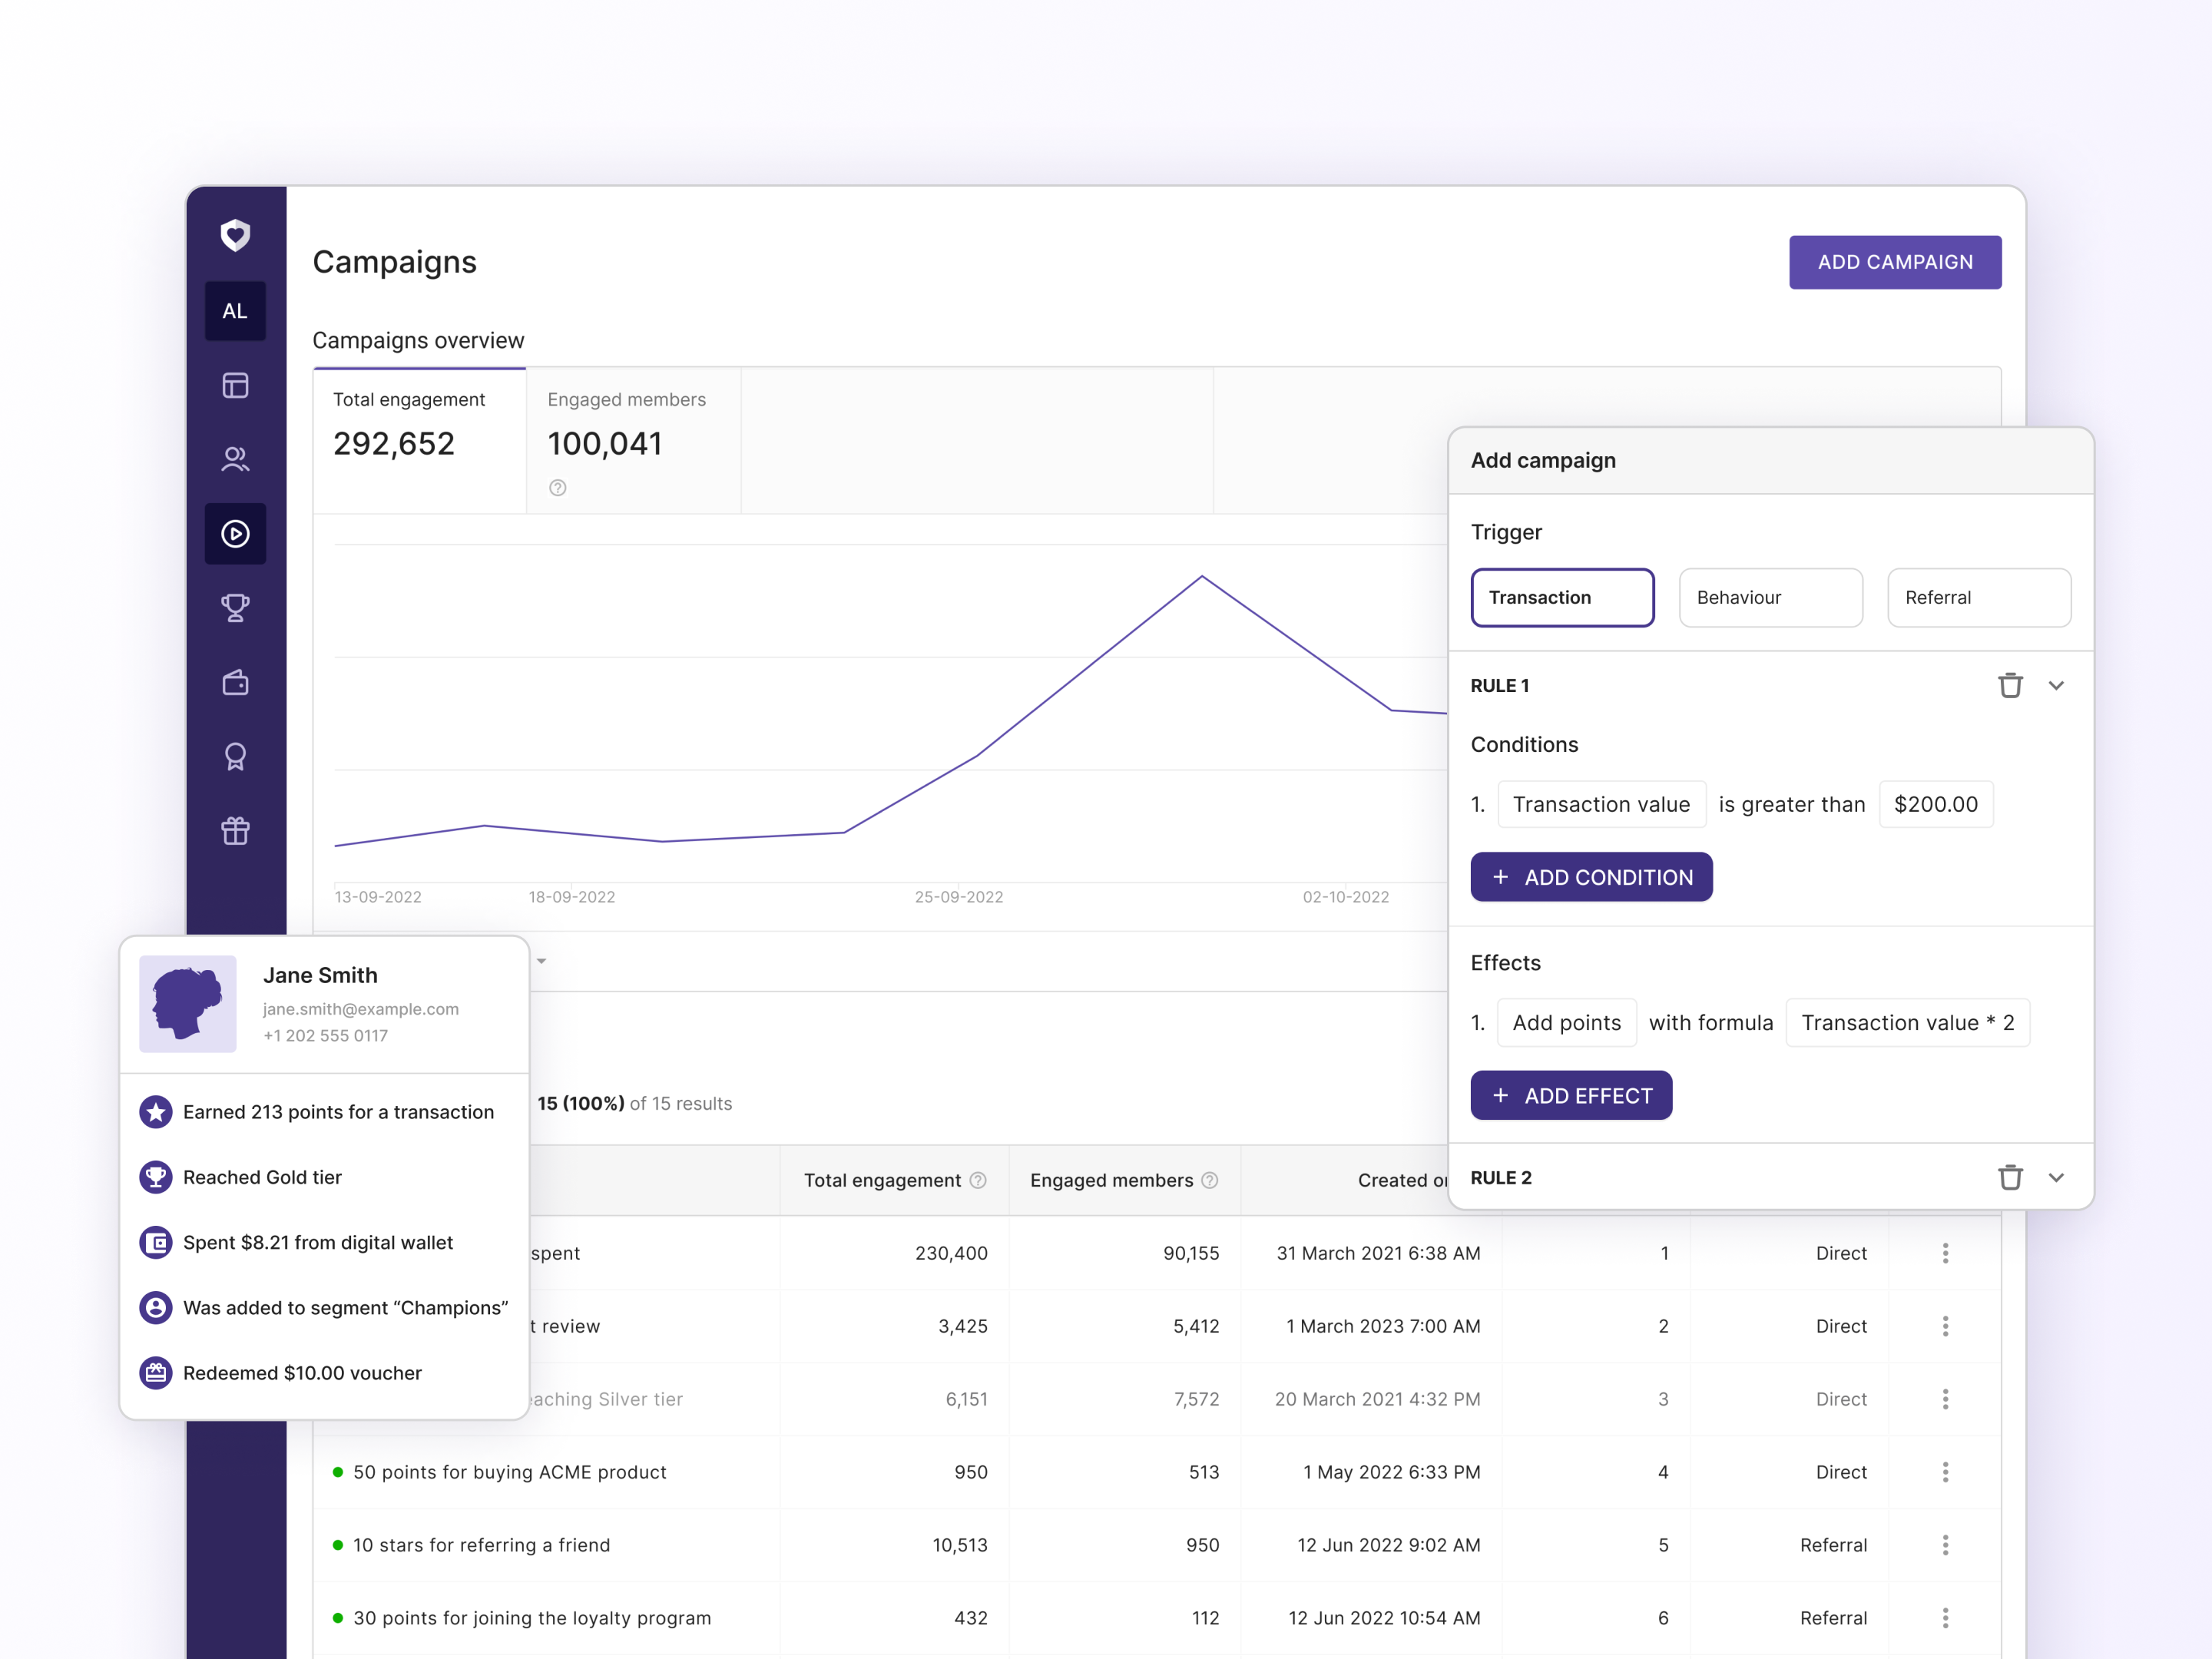Open the wallet icon in sidebar
Screen dimensions: 2212x1659
(x=235, y=683)
